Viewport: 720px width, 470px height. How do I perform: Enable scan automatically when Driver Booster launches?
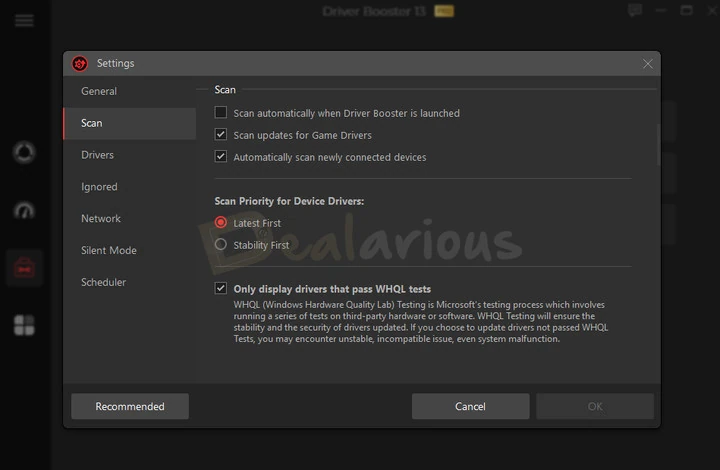[x=221, y=113]
